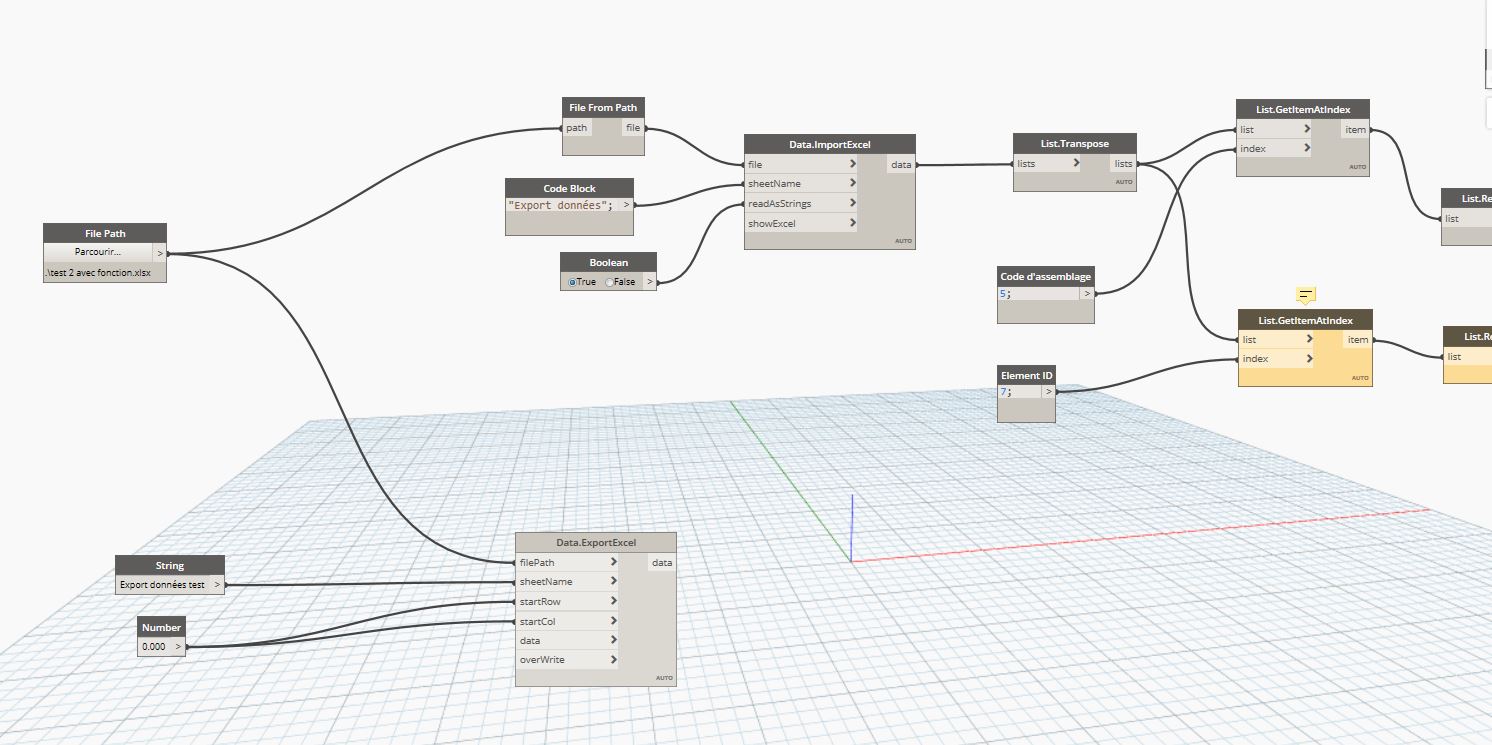Click the data output port of Data.ImportExcel
1492x745 pixels.
[x=901, y=165]
